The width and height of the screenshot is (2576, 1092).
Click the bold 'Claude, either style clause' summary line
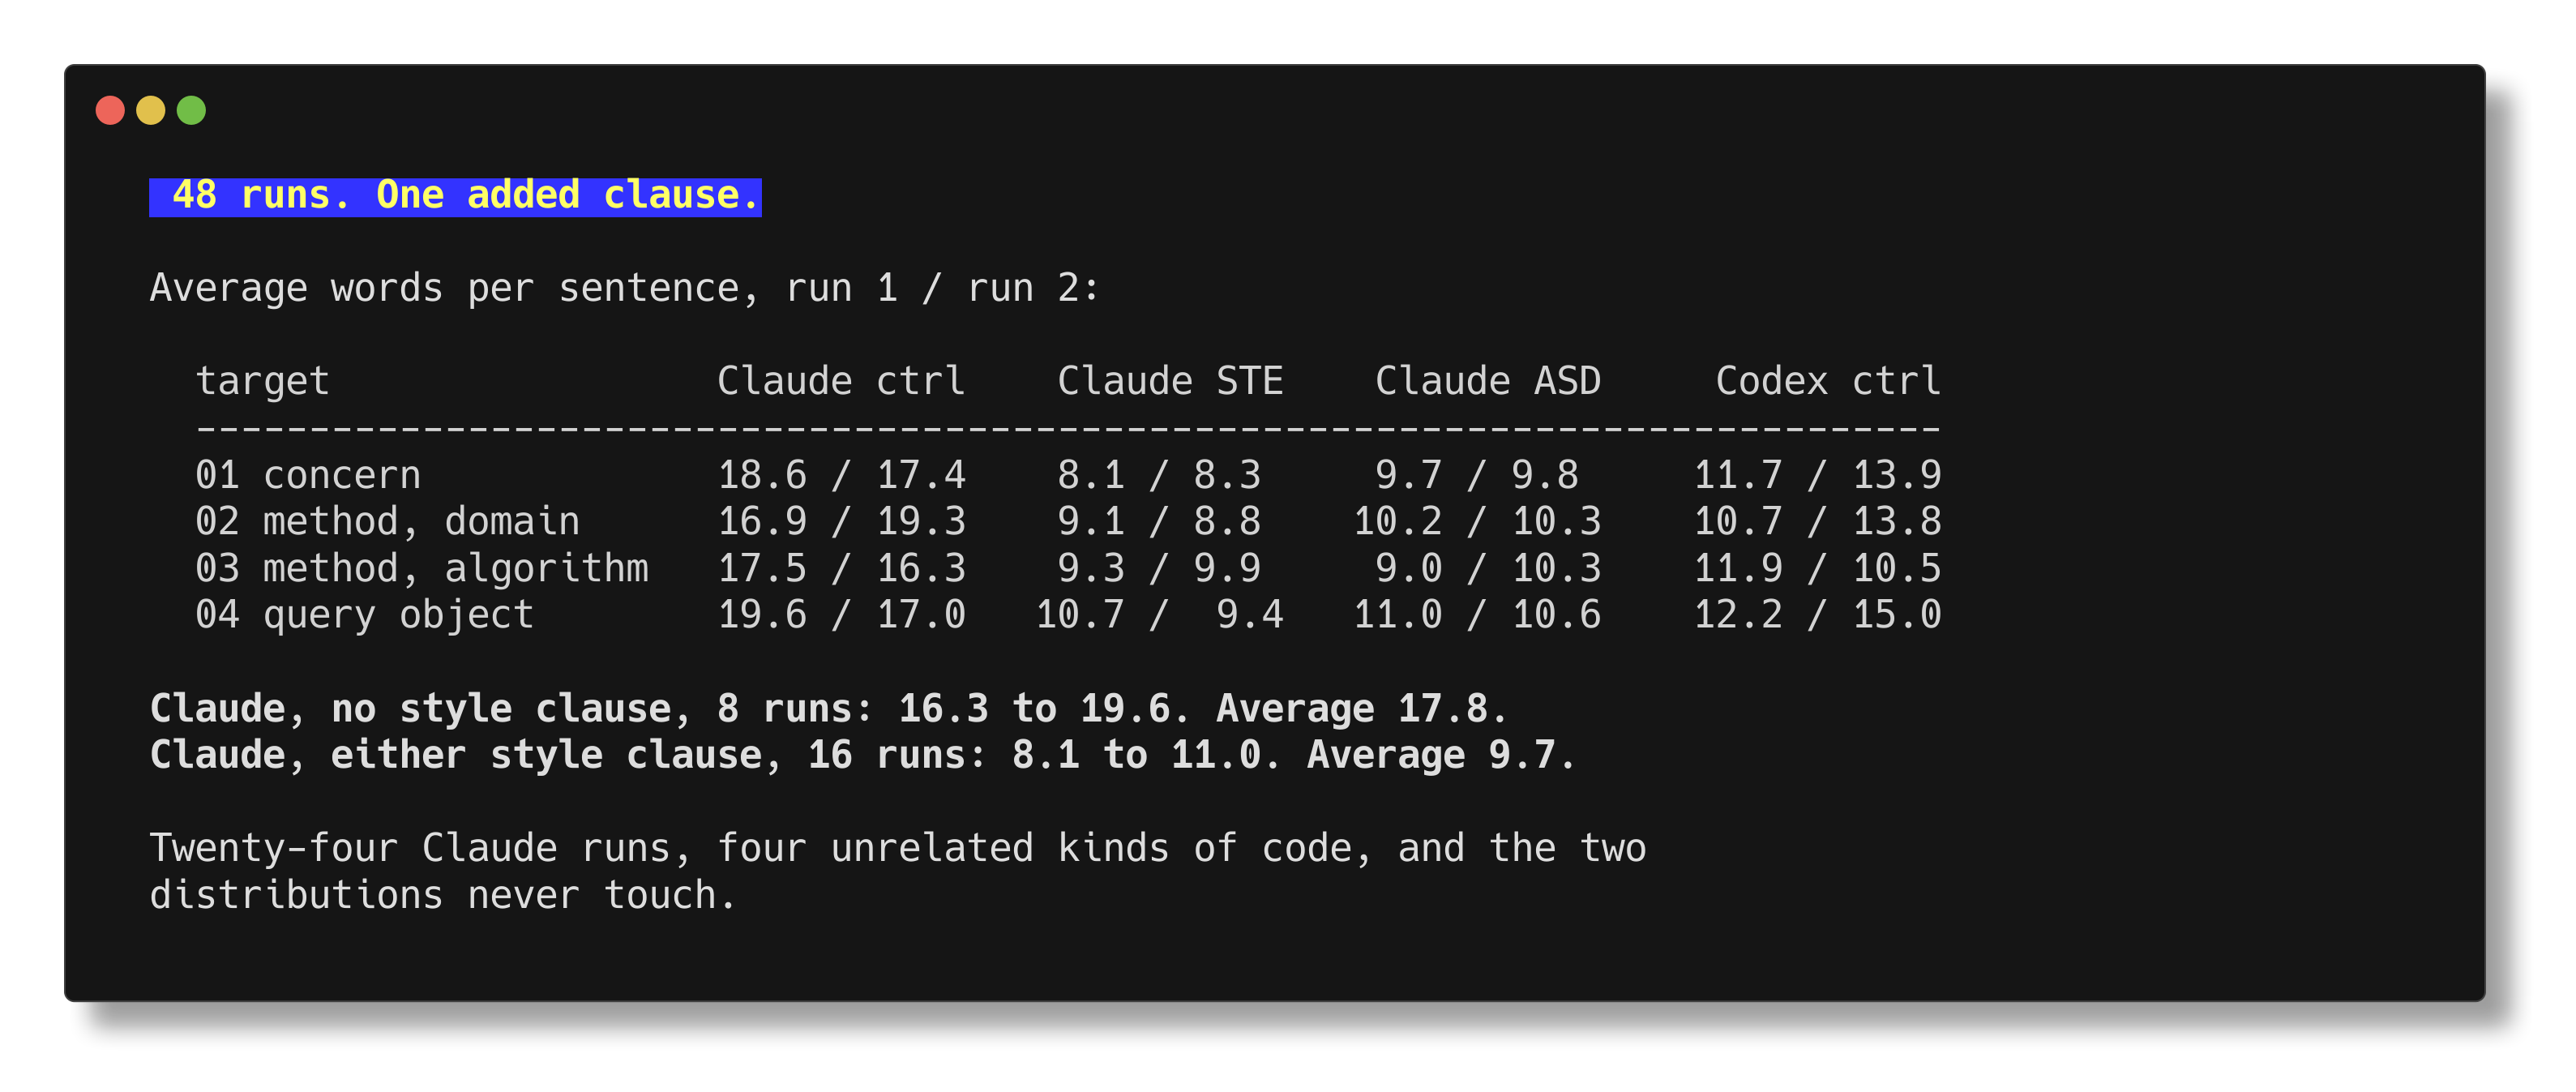862,756
